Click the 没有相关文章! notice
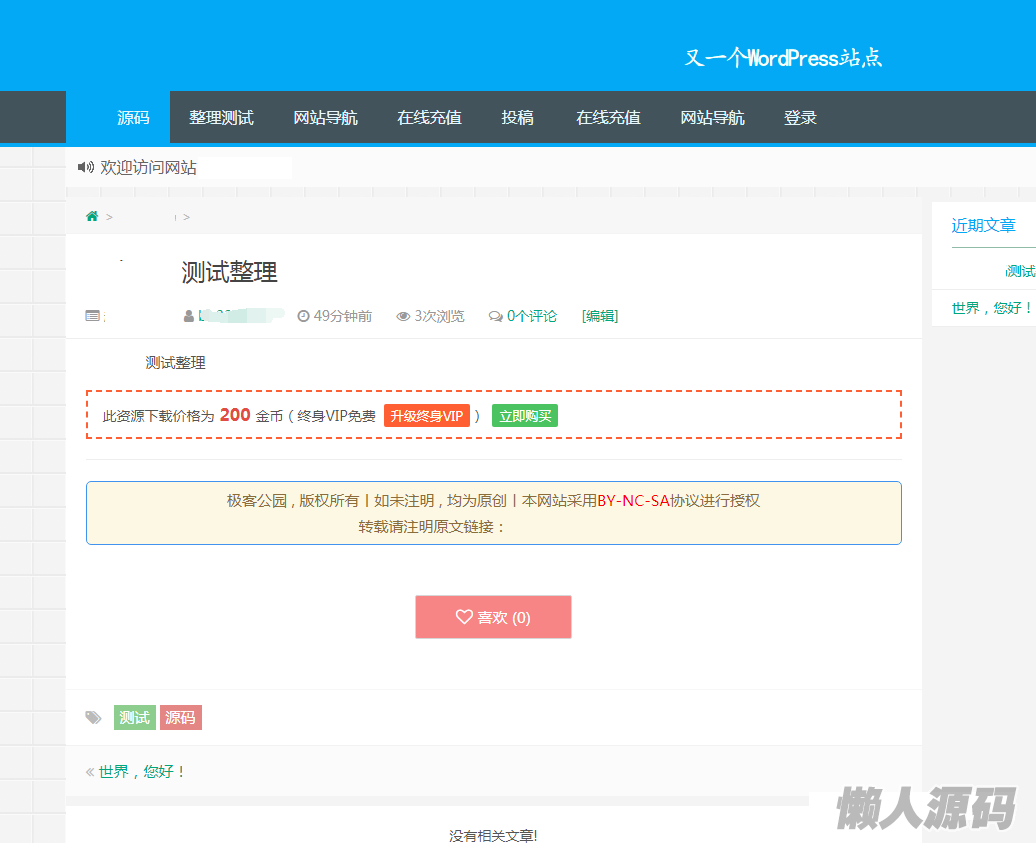1036x843 pixels. pyautogui.click(x=494, y=835)
